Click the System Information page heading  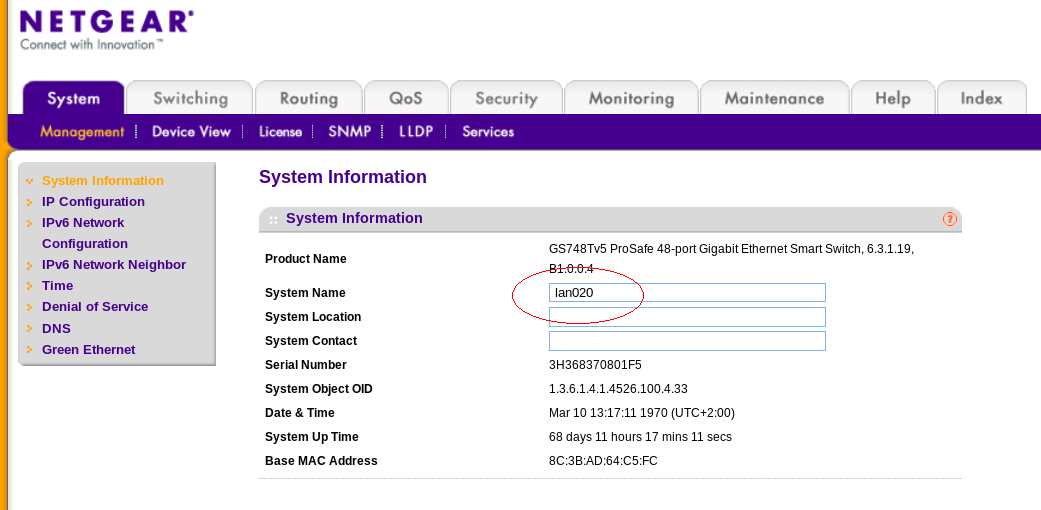point(343,177)
